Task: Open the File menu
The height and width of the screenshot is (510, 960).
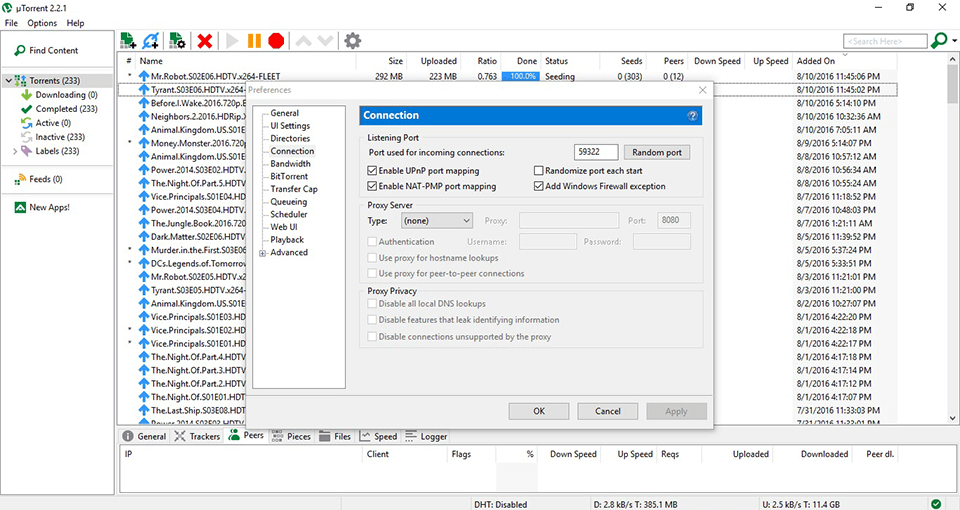Action: [11, 23]
